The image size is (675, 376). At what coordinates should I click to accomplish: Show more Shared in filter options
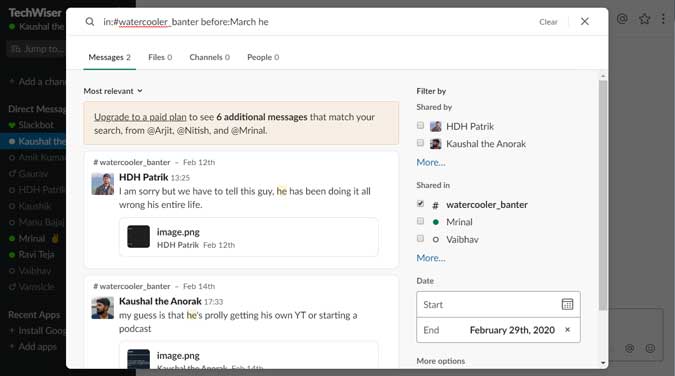pos(430,258)
